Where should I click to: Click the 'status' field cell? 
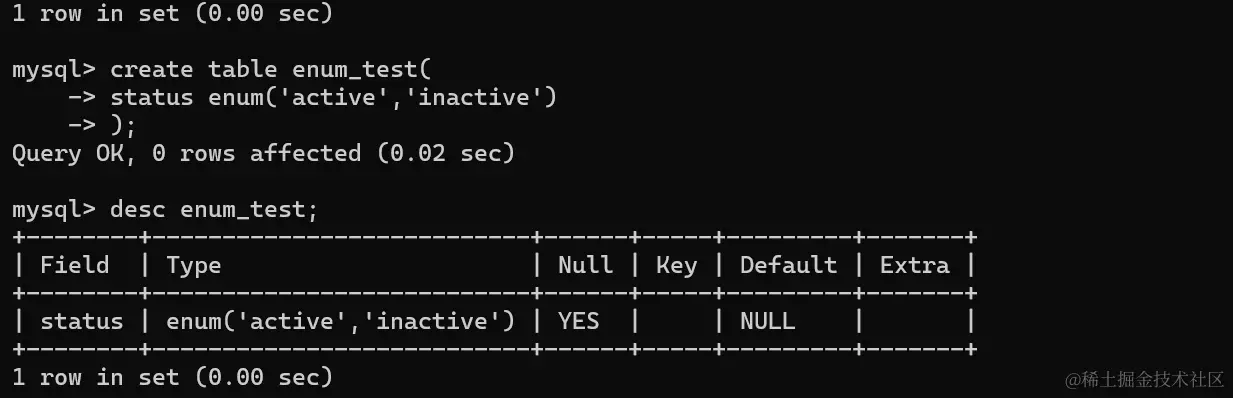click(82, 321)
